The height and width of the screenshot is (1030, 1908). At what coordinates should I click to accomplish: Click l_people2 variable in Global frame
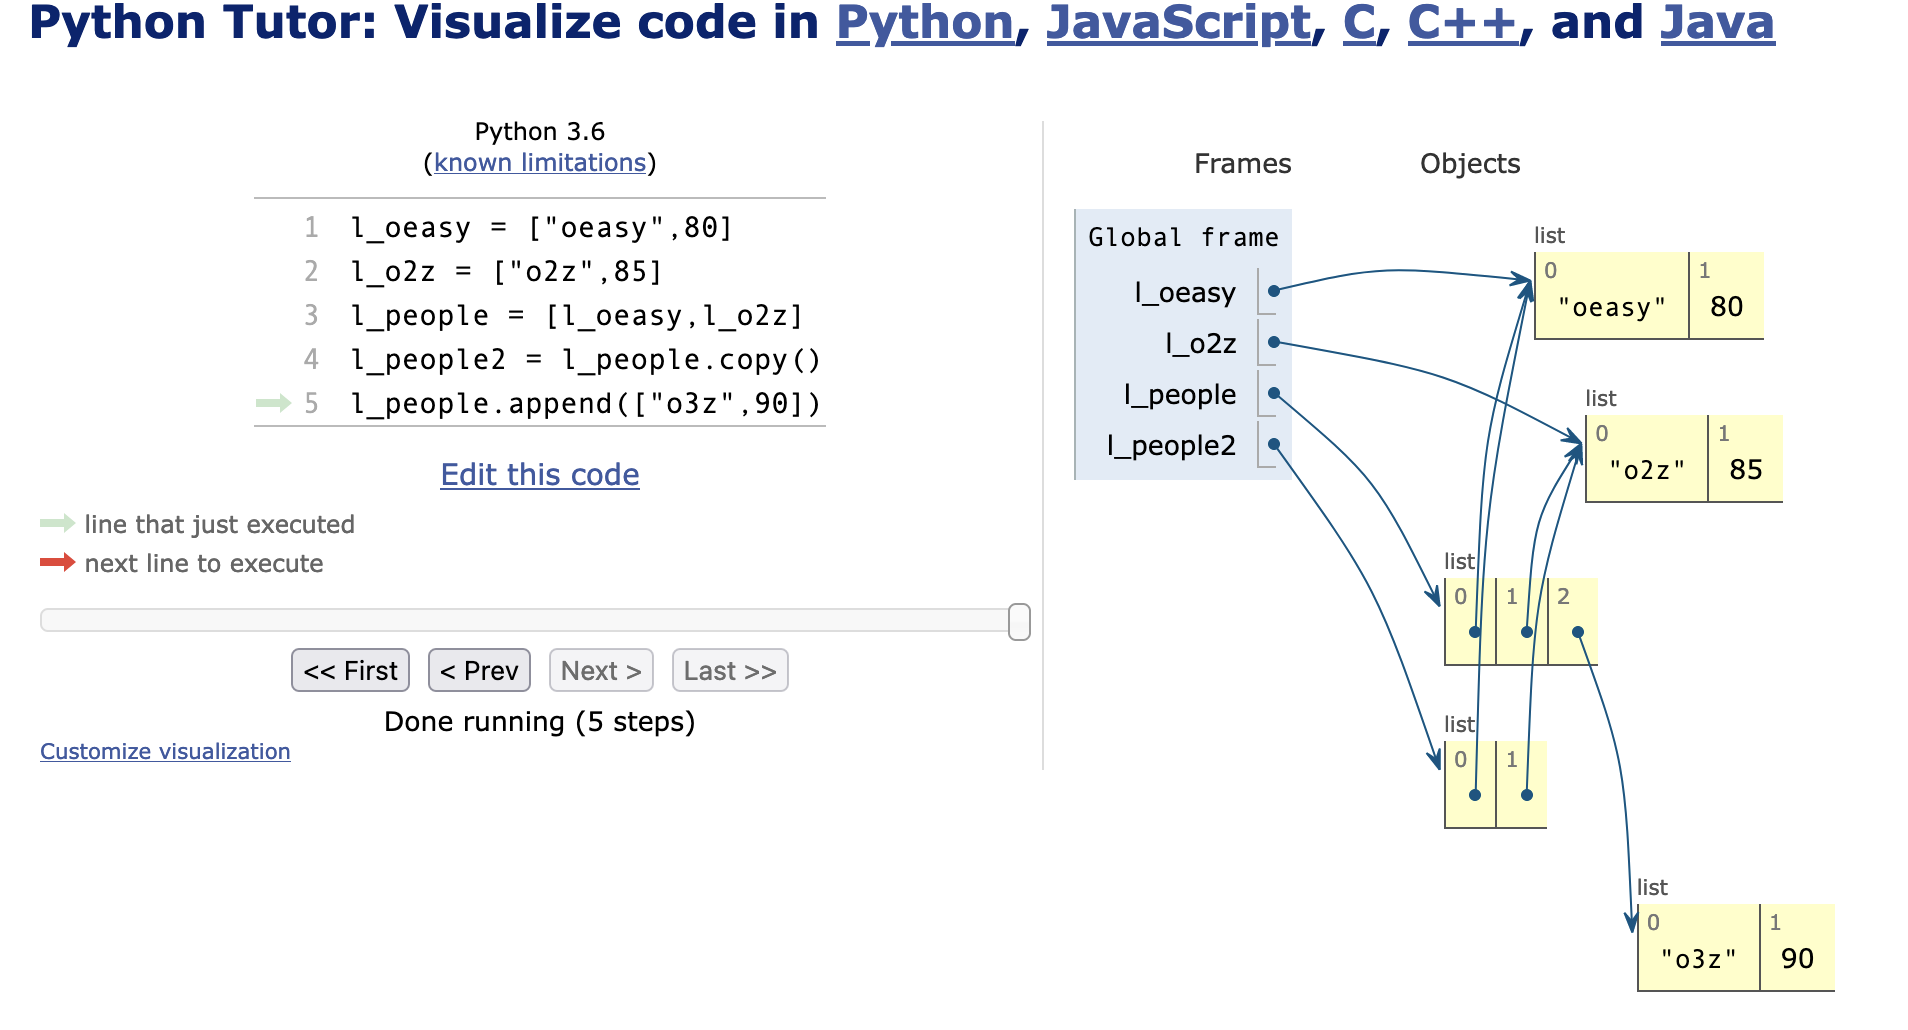coord(1171,445)
